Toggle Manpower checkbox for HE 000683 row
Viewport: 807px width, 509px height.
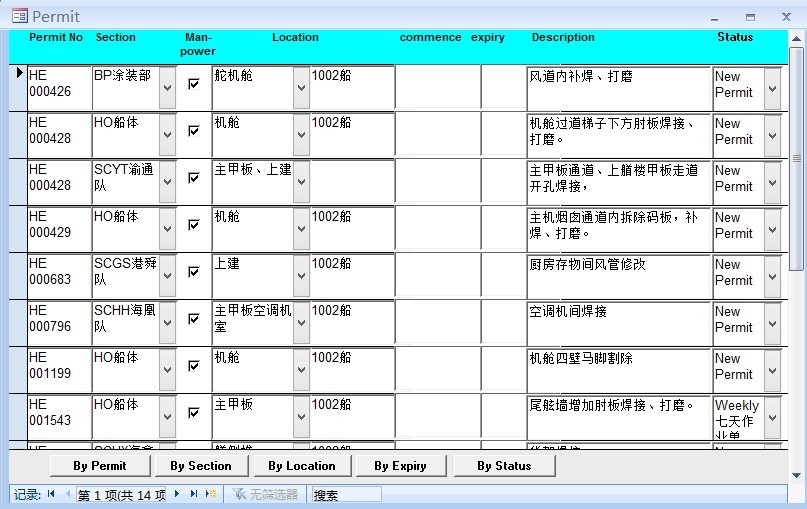pos(194,272)
